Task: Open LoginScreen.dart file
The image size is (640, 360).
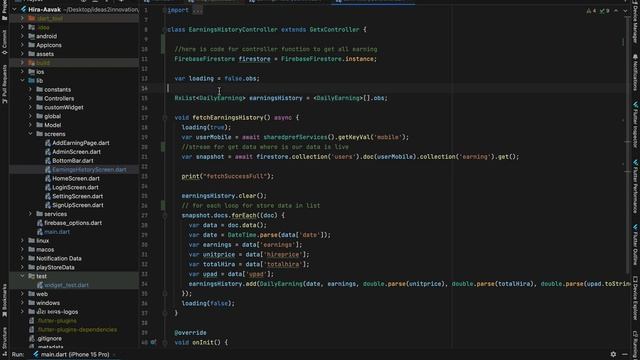Action: click(x=76, y=187)
